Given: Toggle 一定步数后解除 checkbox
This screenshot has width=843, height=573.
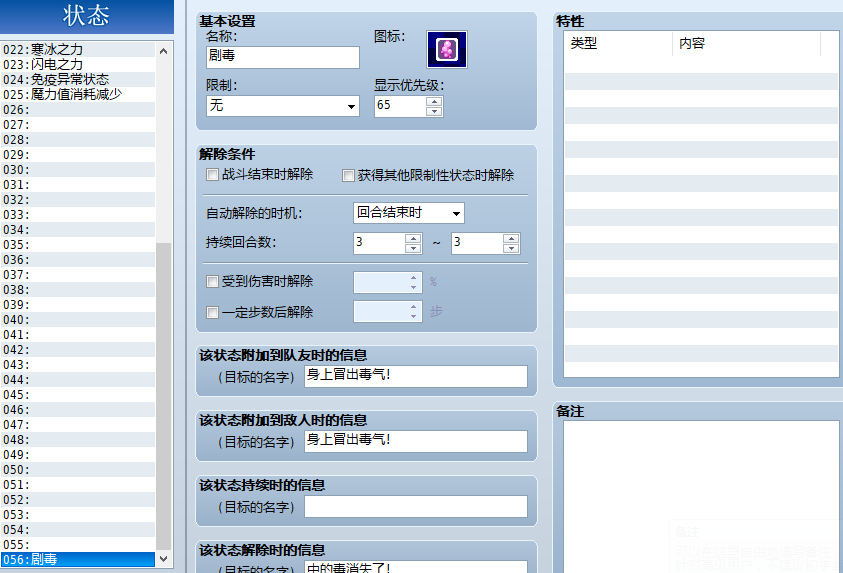Looking at the screenshot, I should point(212,312).
